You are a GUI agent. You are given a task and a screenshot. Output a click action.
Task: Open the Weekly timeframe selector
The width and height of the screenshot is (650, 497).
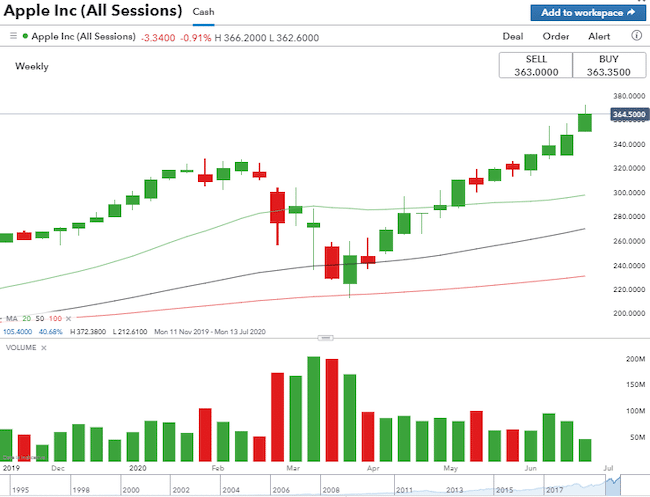[31, 67]
